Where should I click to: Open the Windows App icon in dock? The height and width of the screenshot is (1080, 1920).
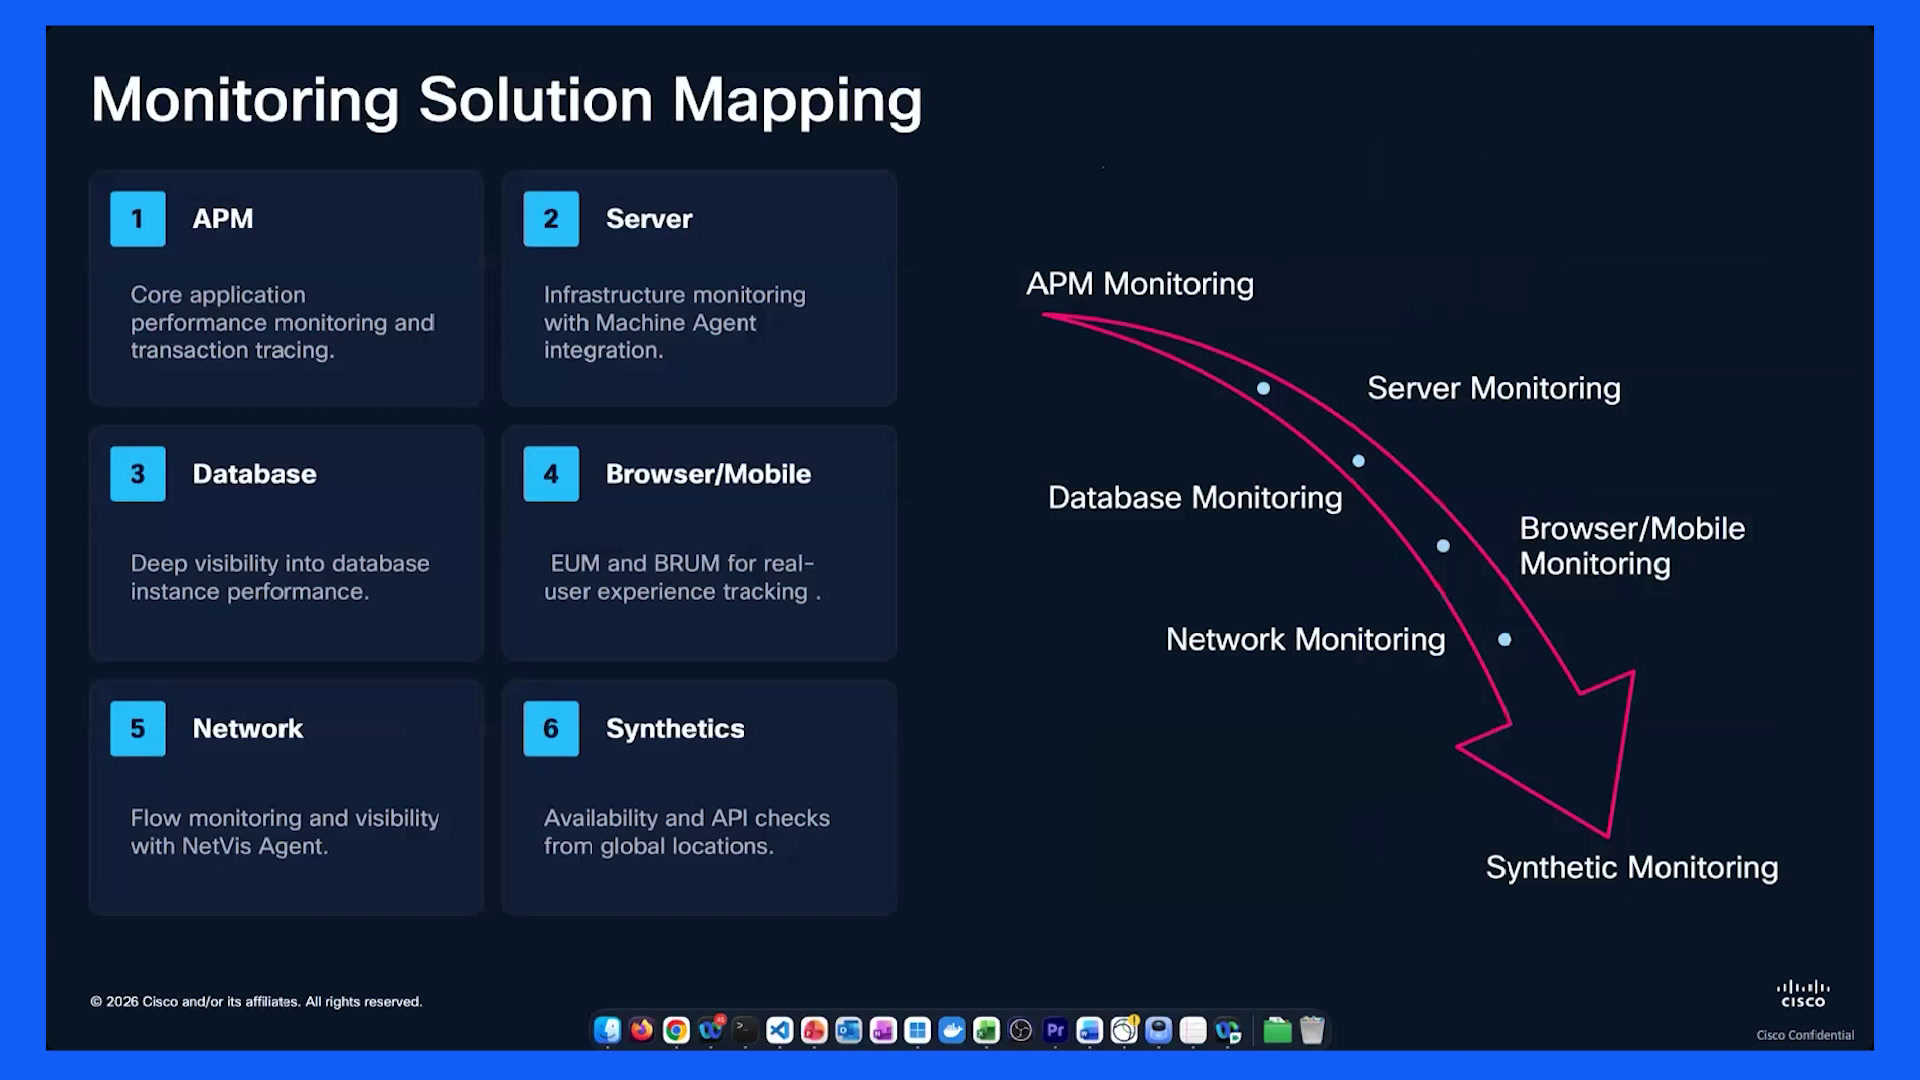point(918,1030)
